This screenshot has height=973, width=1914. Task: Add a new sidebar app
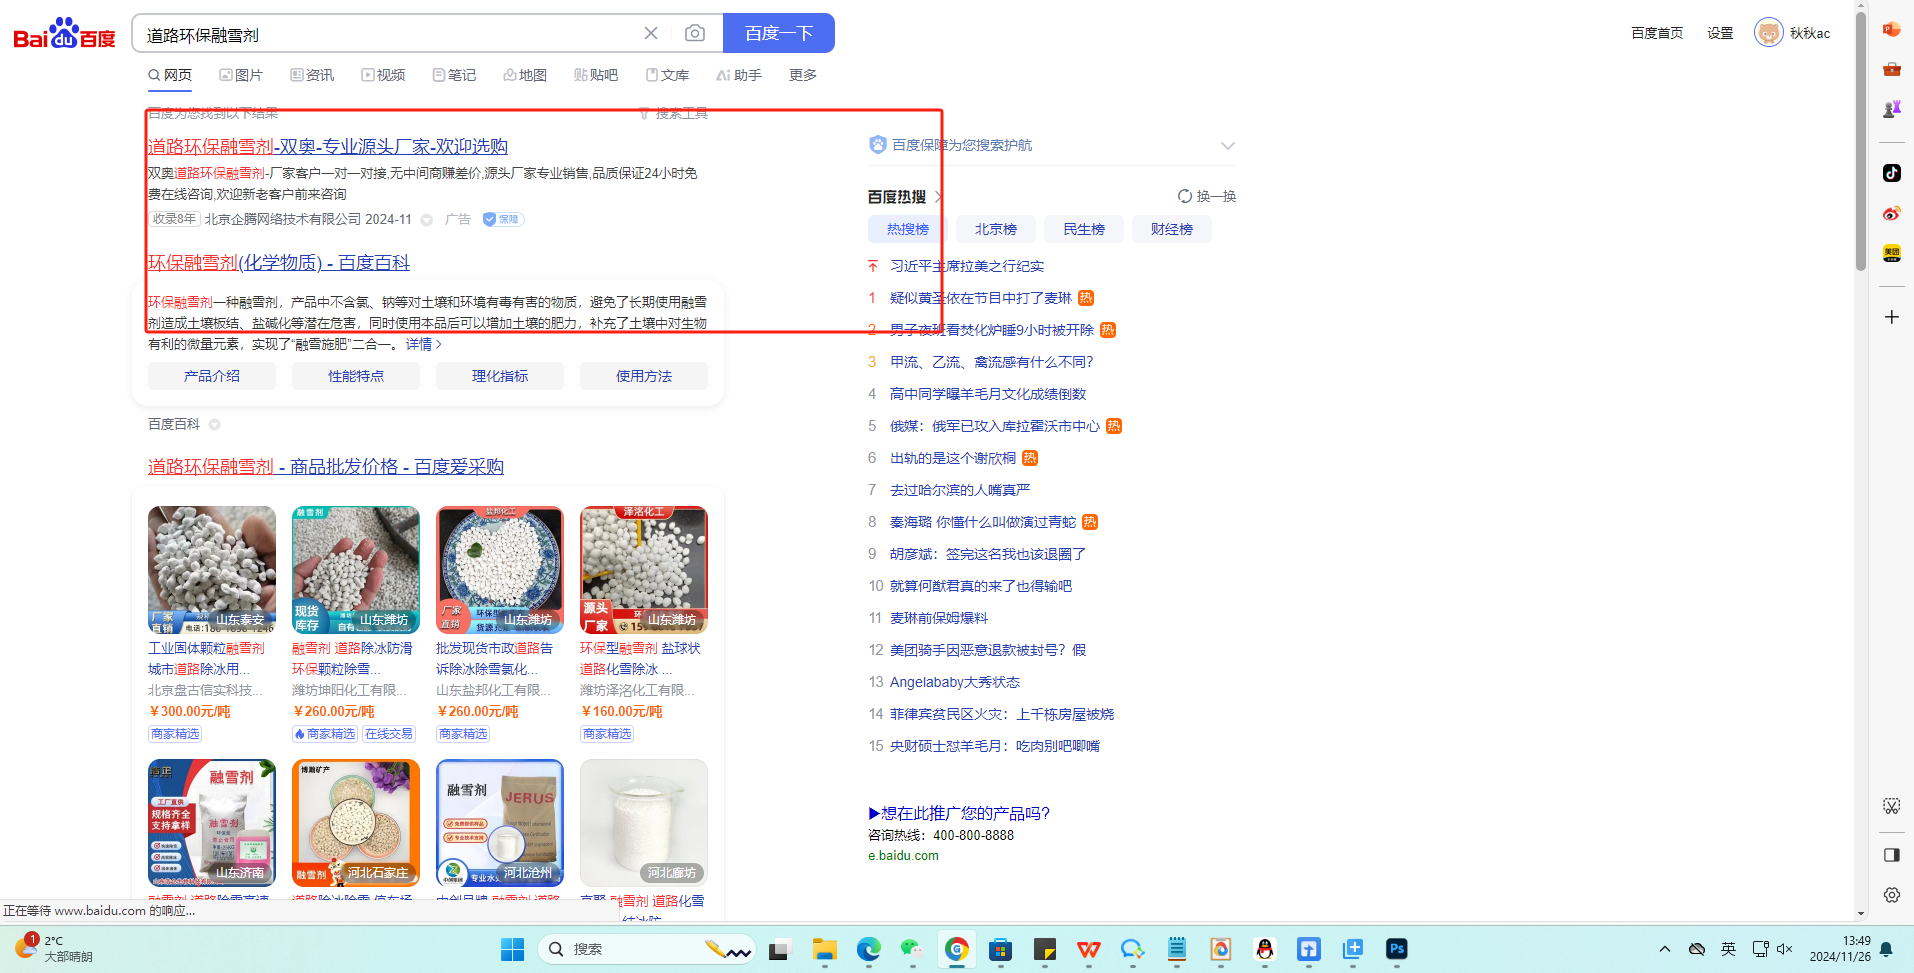[x=1891, y=317]
